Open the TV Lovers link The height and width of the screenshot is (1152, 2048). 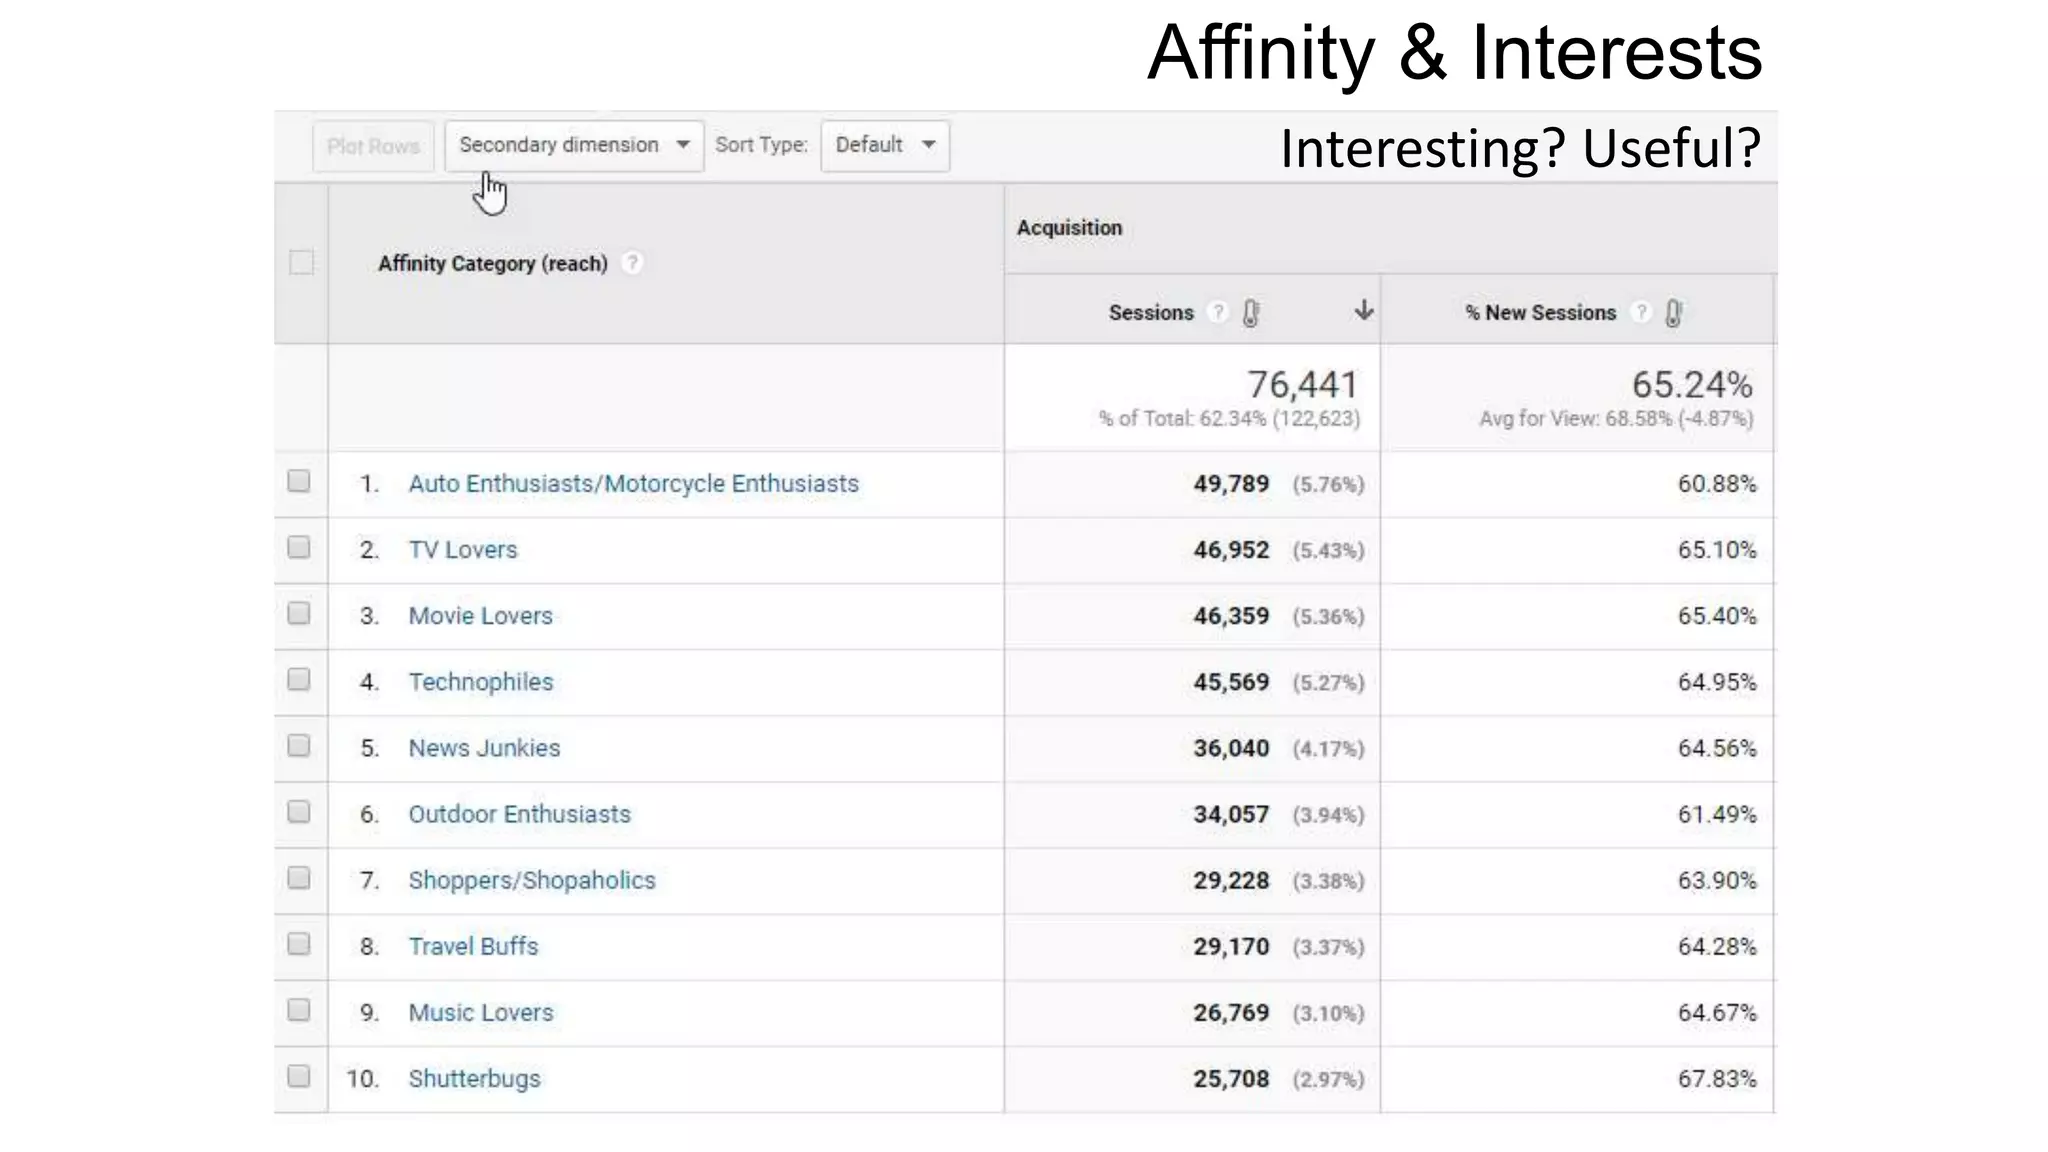[463, 549]
